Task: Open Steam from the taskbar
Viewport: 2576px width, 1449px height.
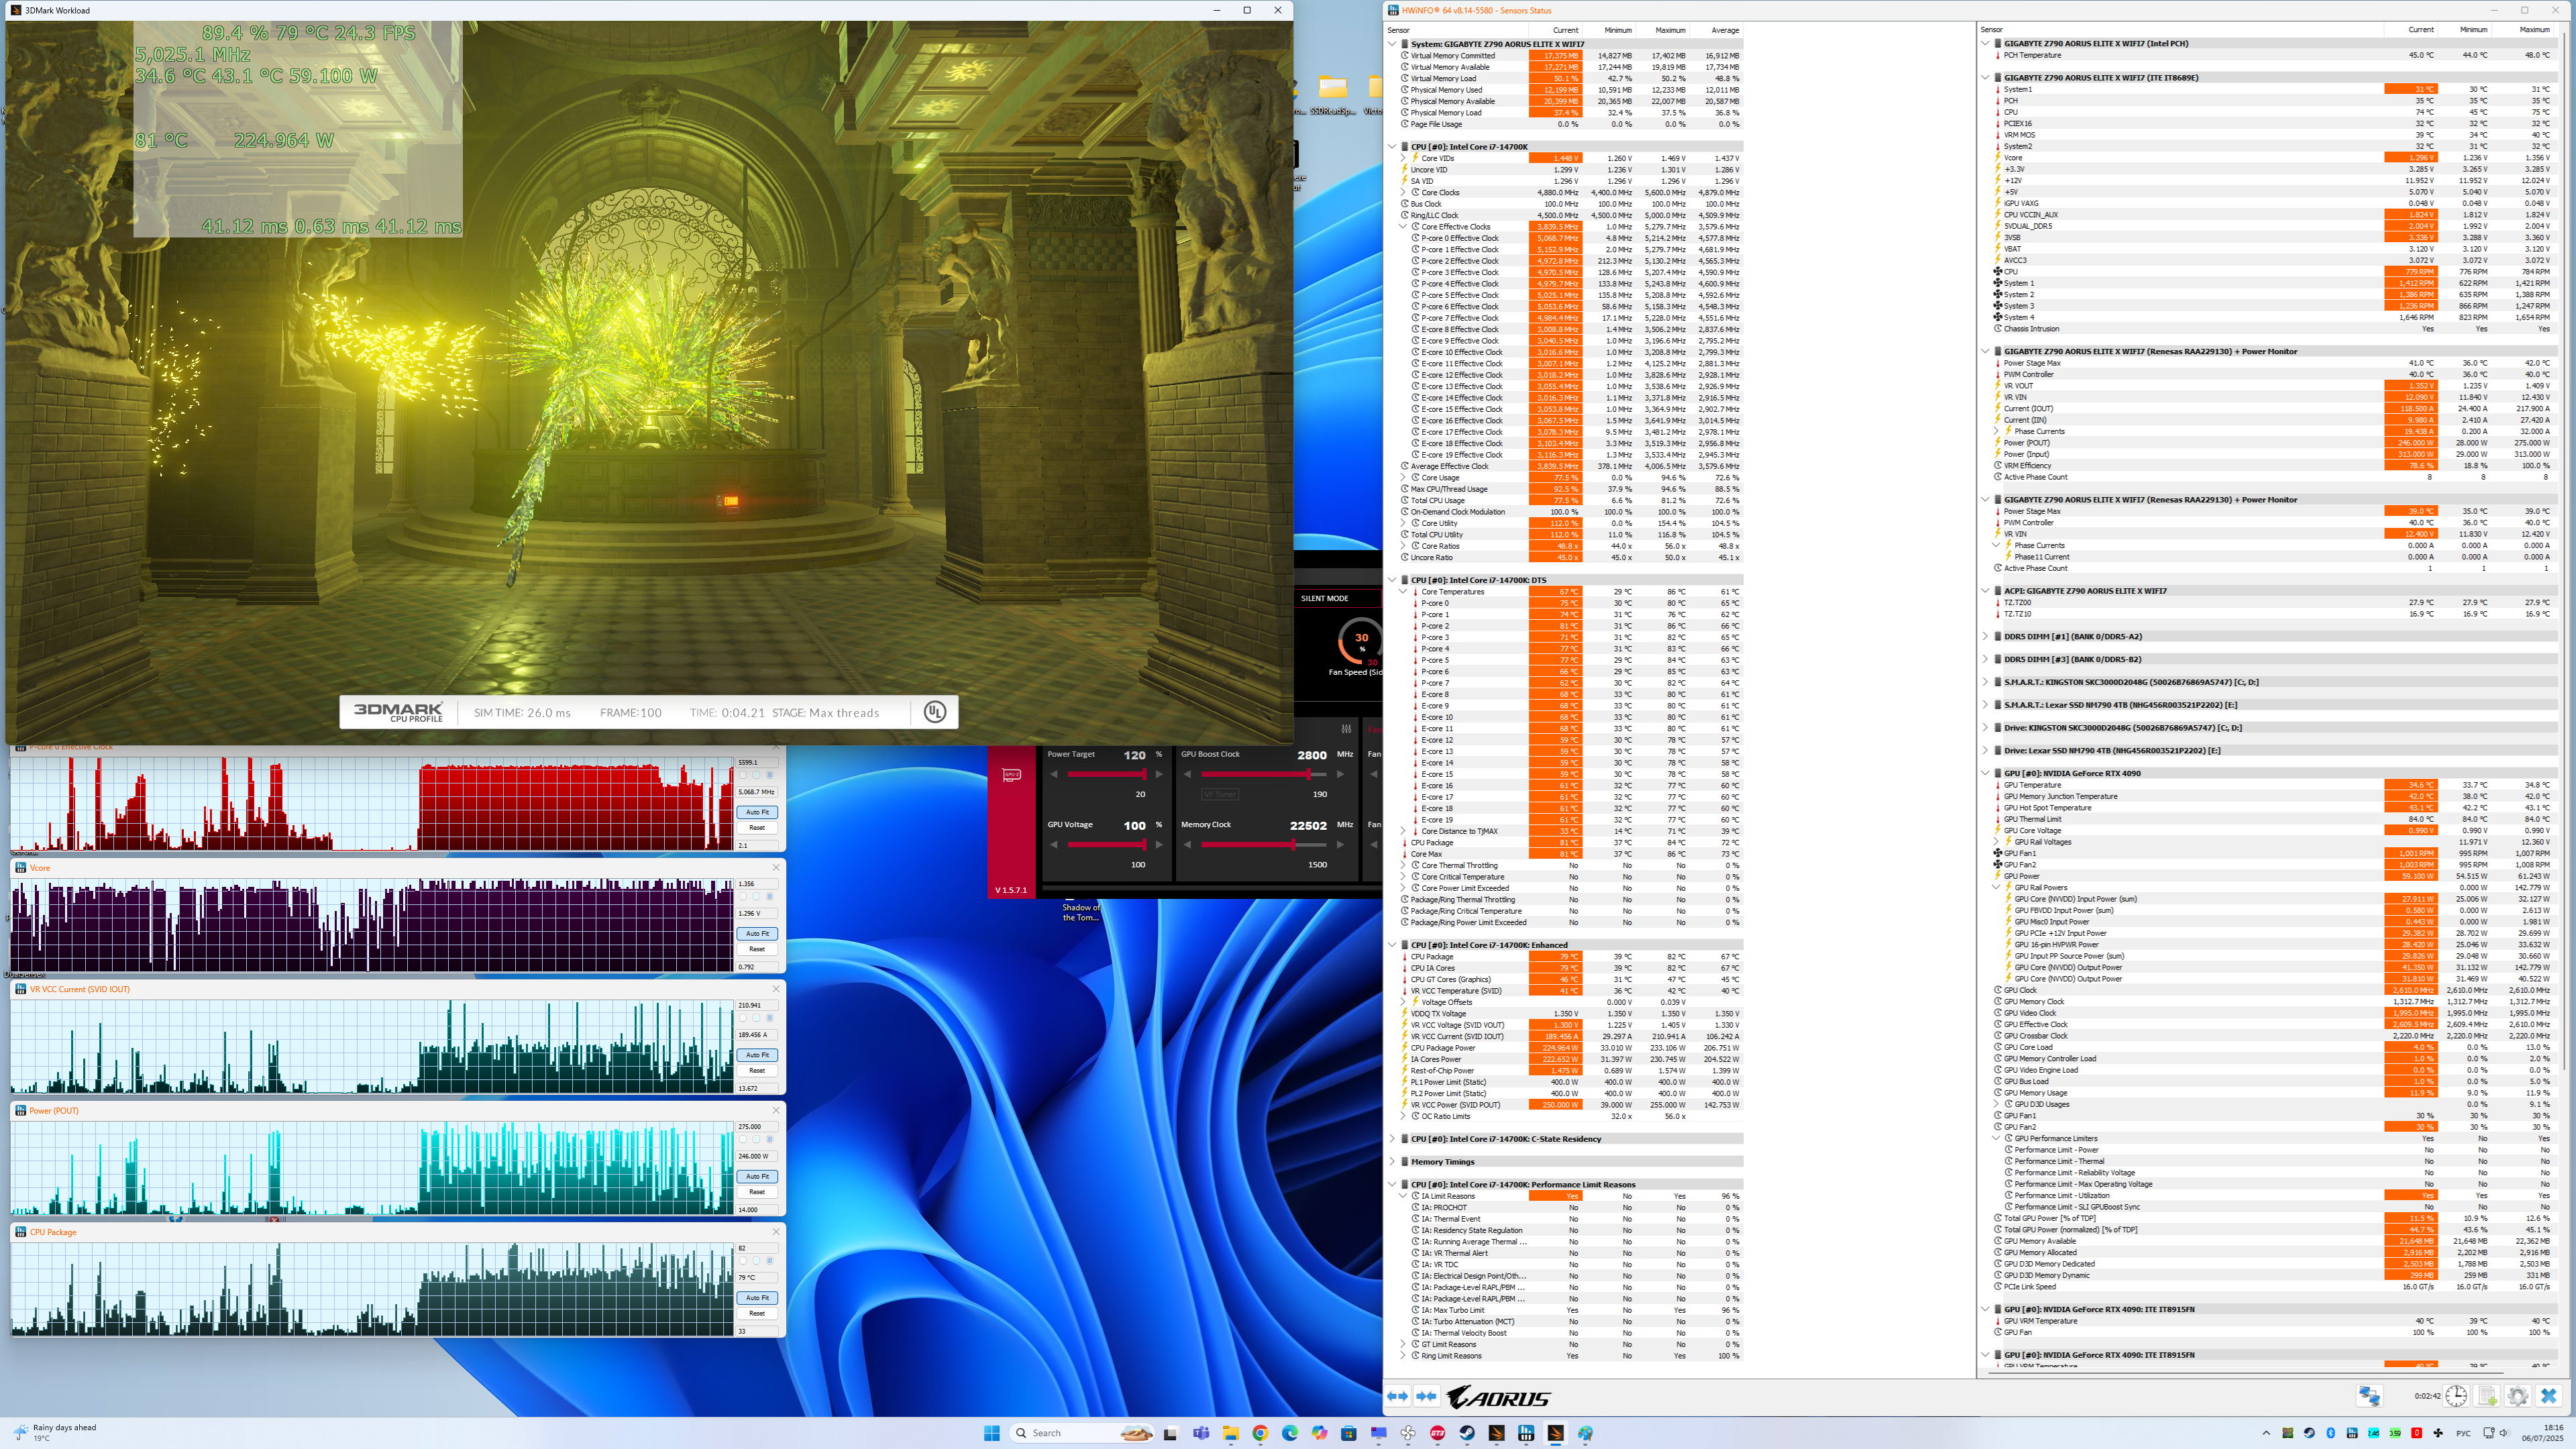Action: (x=1467, y=1433)
